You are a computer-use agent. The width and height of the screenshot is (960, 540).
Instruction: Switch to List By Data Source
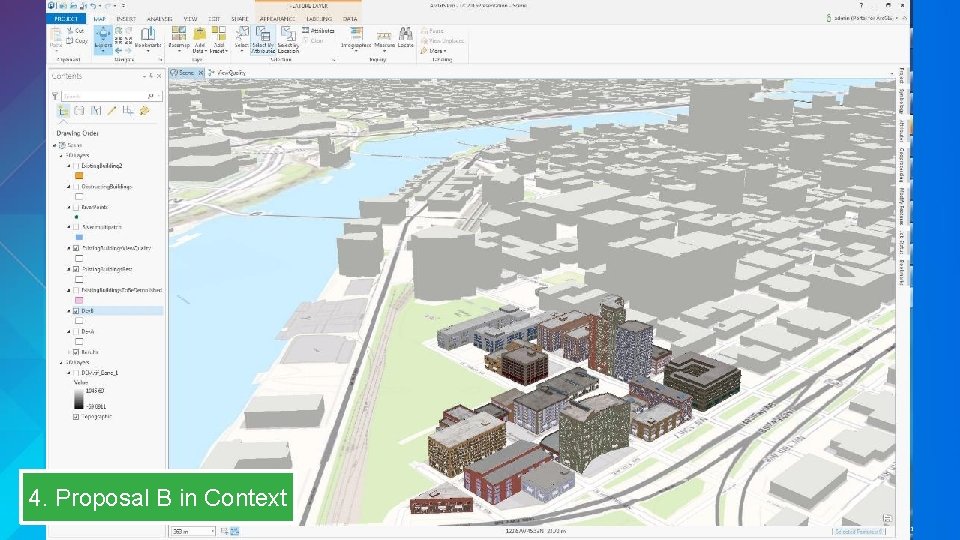pos(79,111)
